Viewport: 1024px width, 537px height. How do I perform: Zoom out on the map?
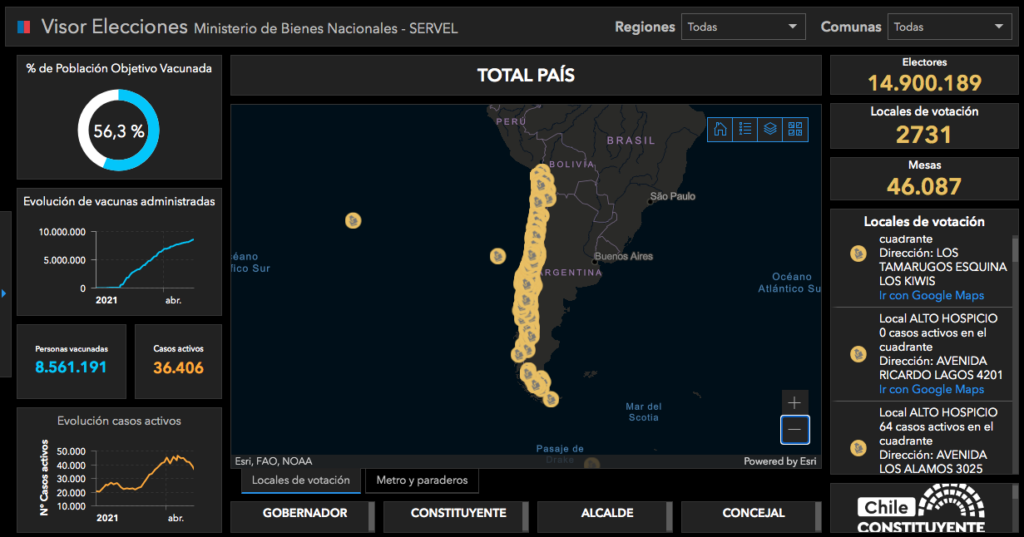click(795, 430)
